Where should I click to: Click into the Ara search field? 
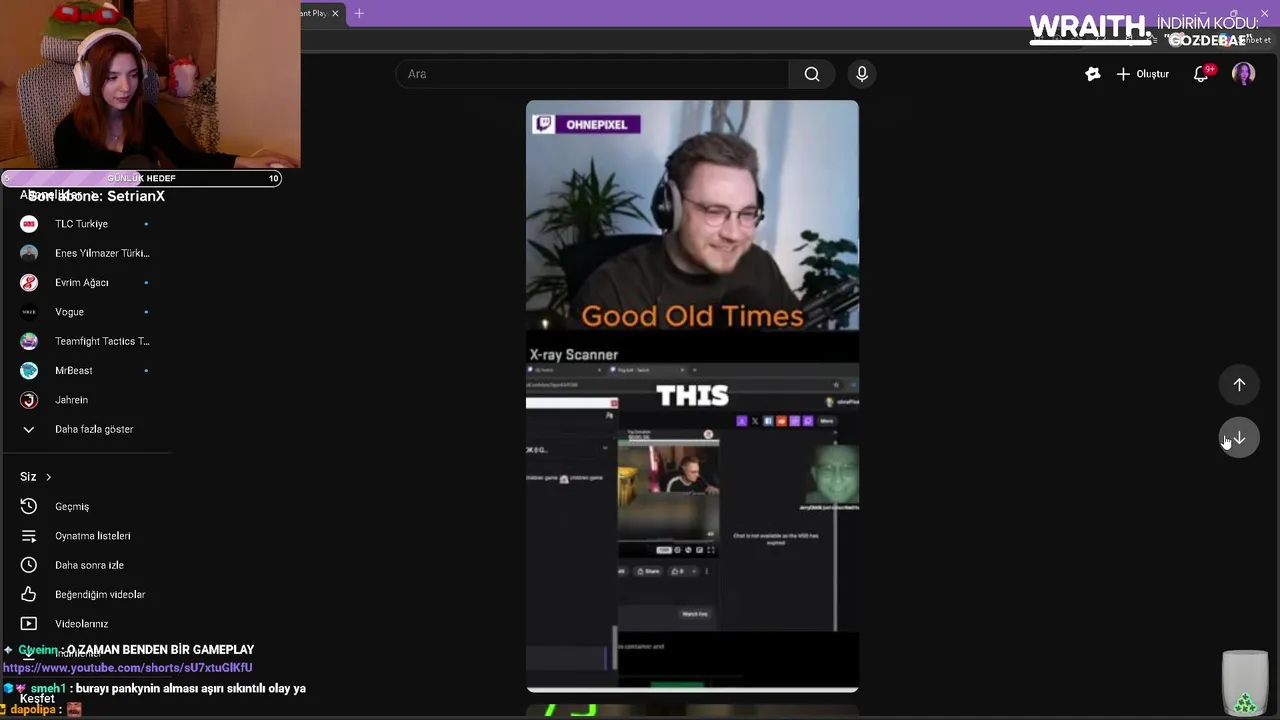click(592, 74)
